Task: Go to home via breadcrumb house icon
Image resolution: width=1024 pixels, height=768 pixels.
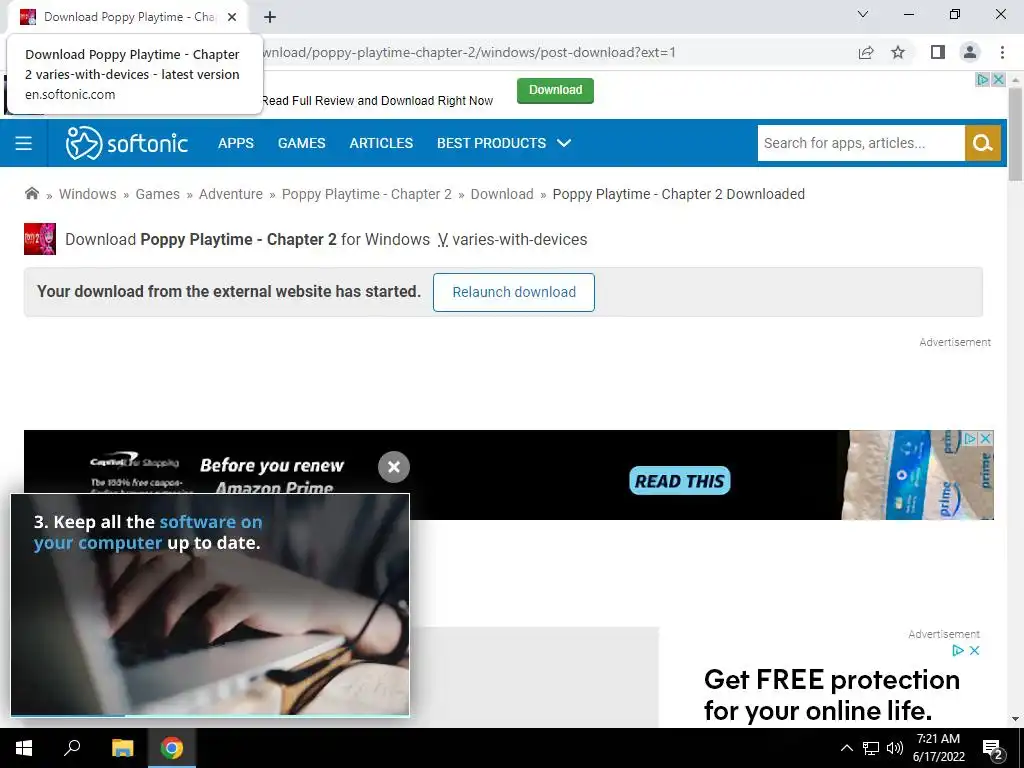Action: [x=31, y=193]
